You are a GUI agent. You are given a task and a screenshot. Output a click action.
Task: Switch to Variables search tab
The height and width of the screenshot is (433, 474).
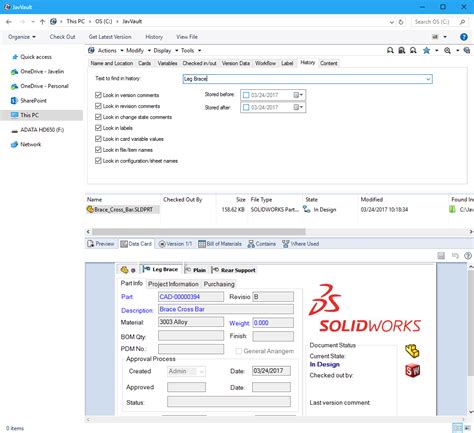[x=167, y=63]
